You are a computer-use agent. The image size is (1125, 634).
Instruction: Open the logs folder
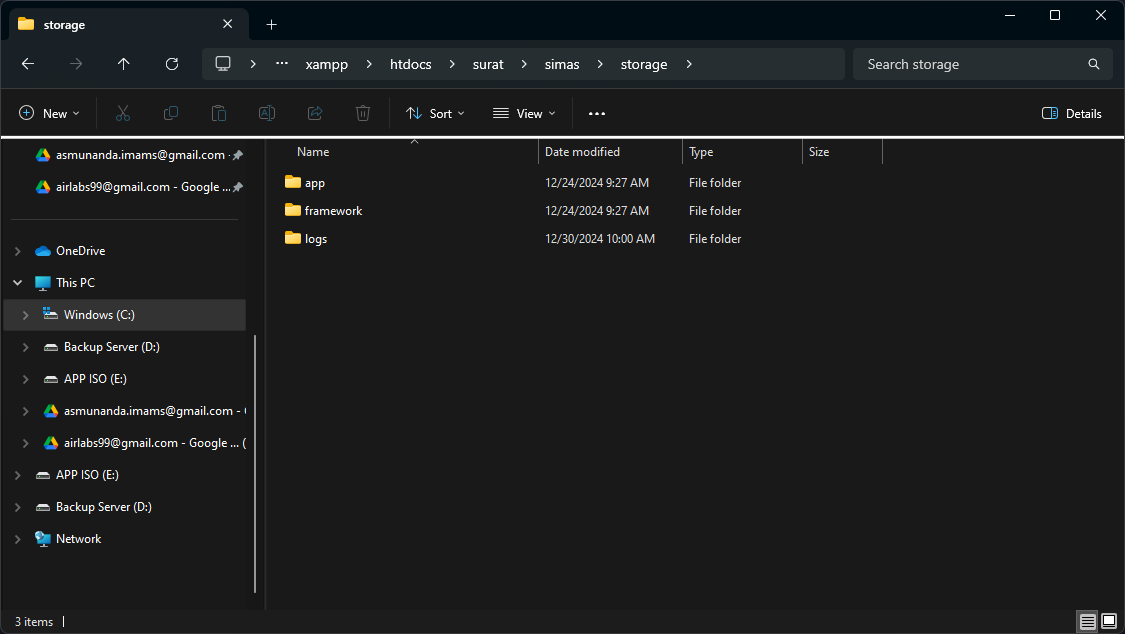tap(315, 239)
